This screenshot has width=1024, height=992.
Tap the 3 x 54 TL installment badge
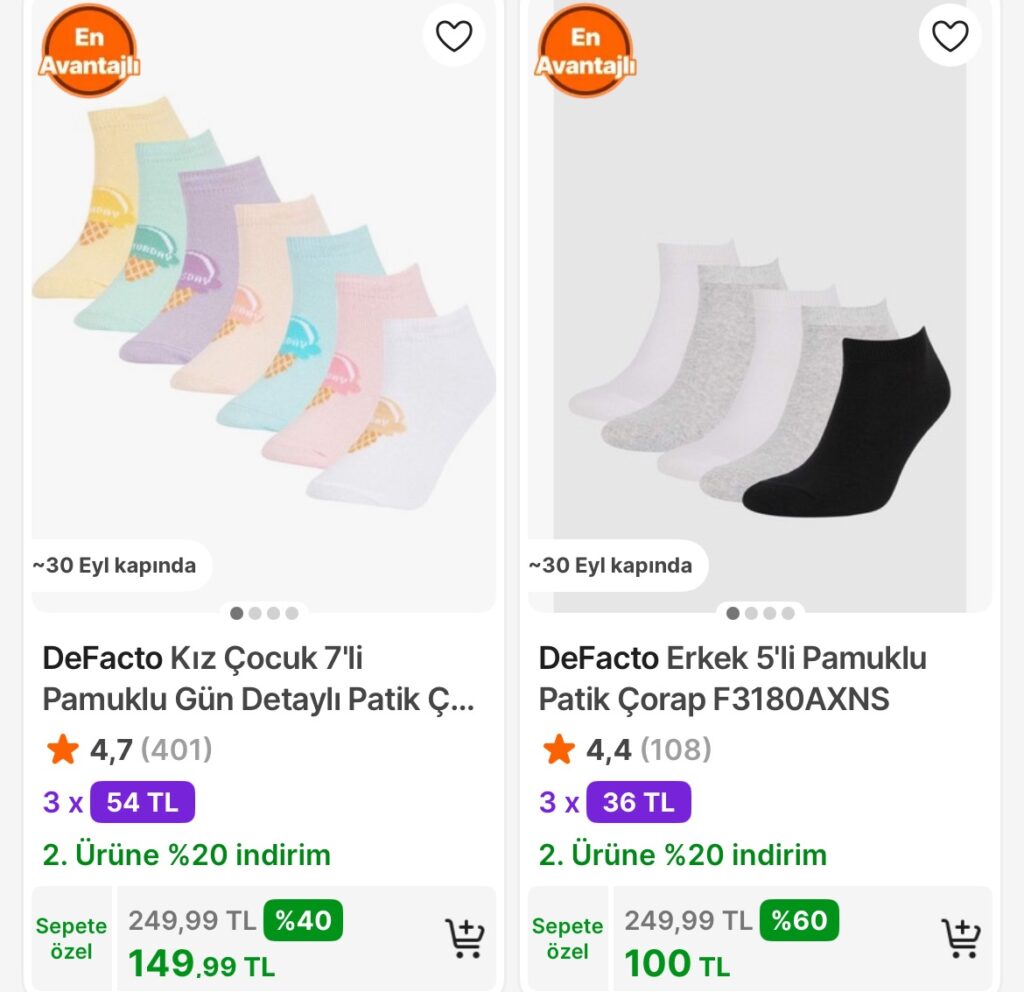tap(142, 802)
